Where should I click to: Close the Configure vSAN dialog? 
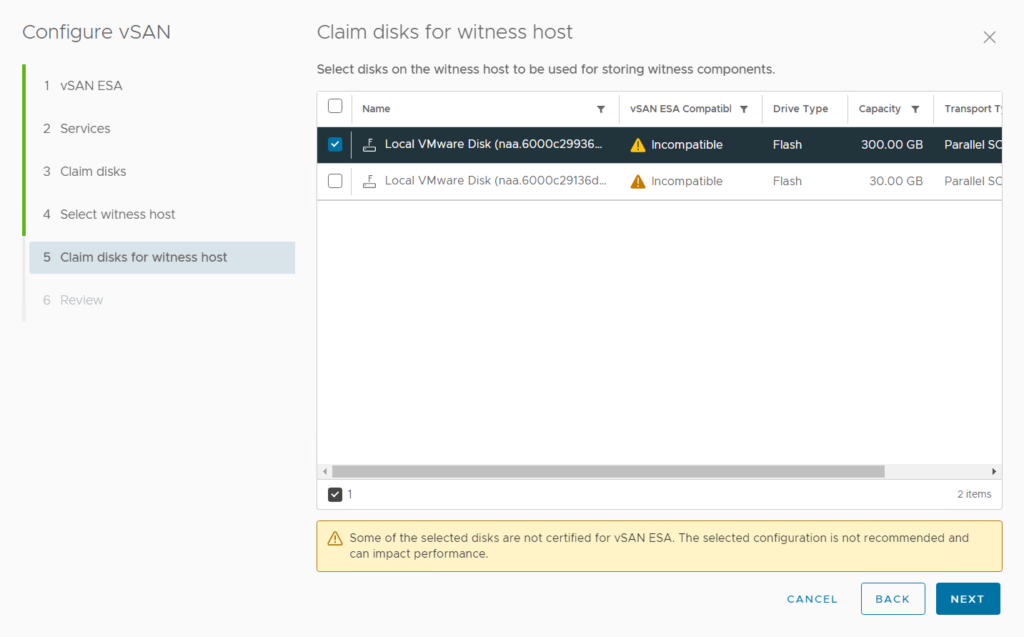[x=989, y=37]
